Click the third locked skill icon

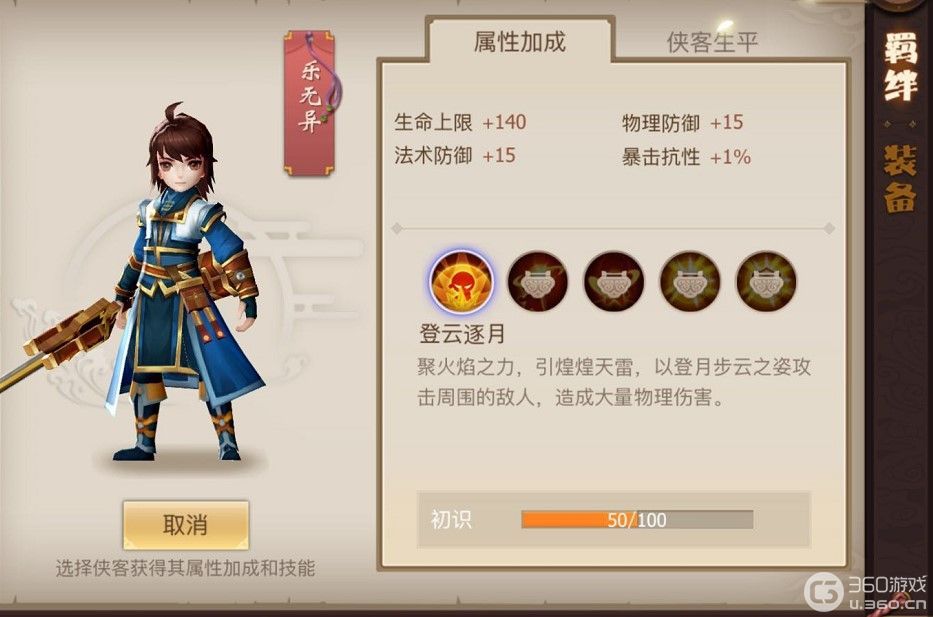[x=614, y=281]
